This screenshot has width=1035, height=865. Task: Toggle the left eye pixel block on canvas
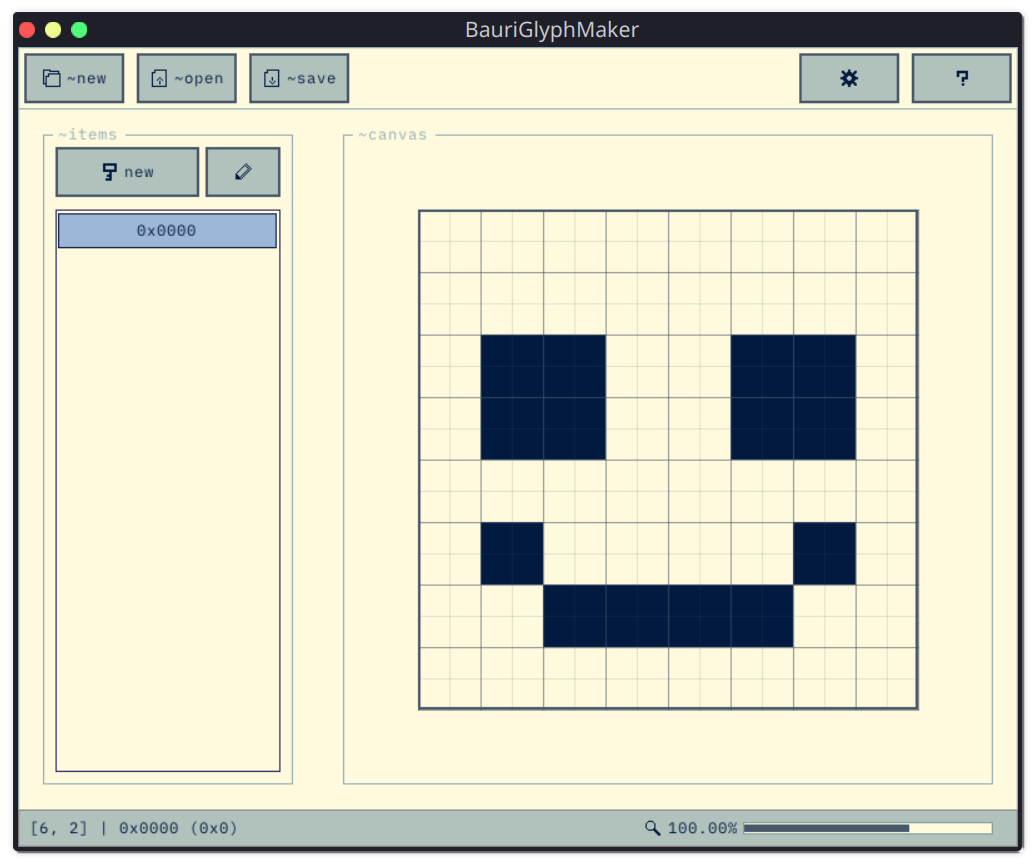pyautogui.click(x=544, y=397)
